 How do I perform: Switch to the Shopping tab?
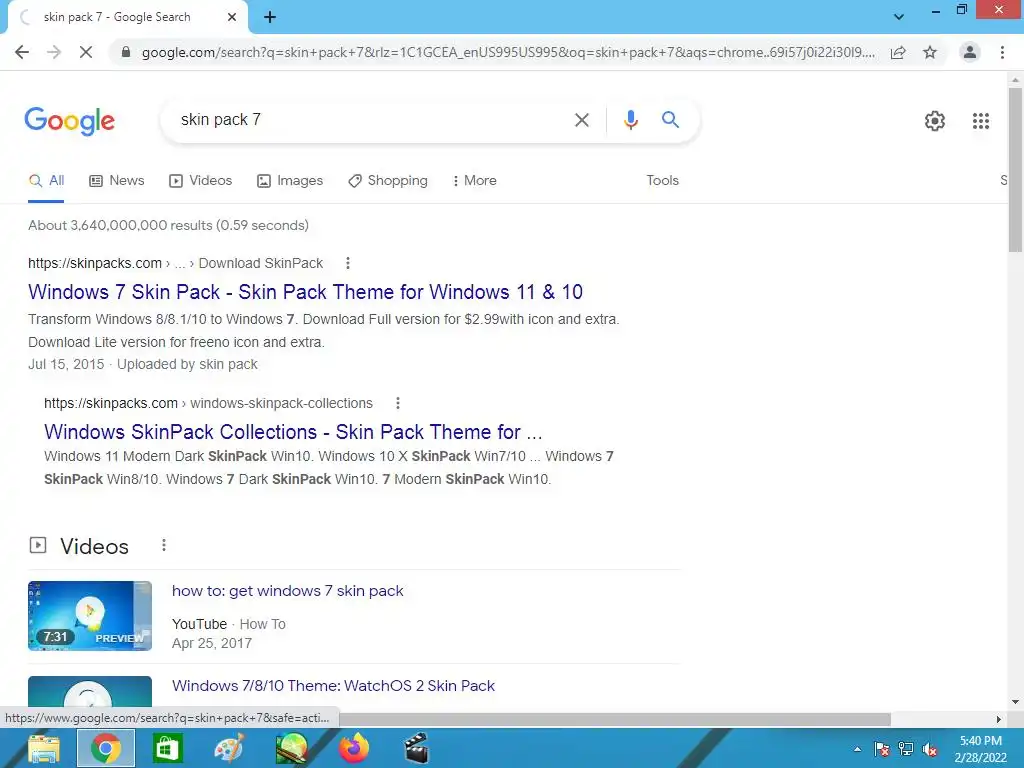point(388,181)
